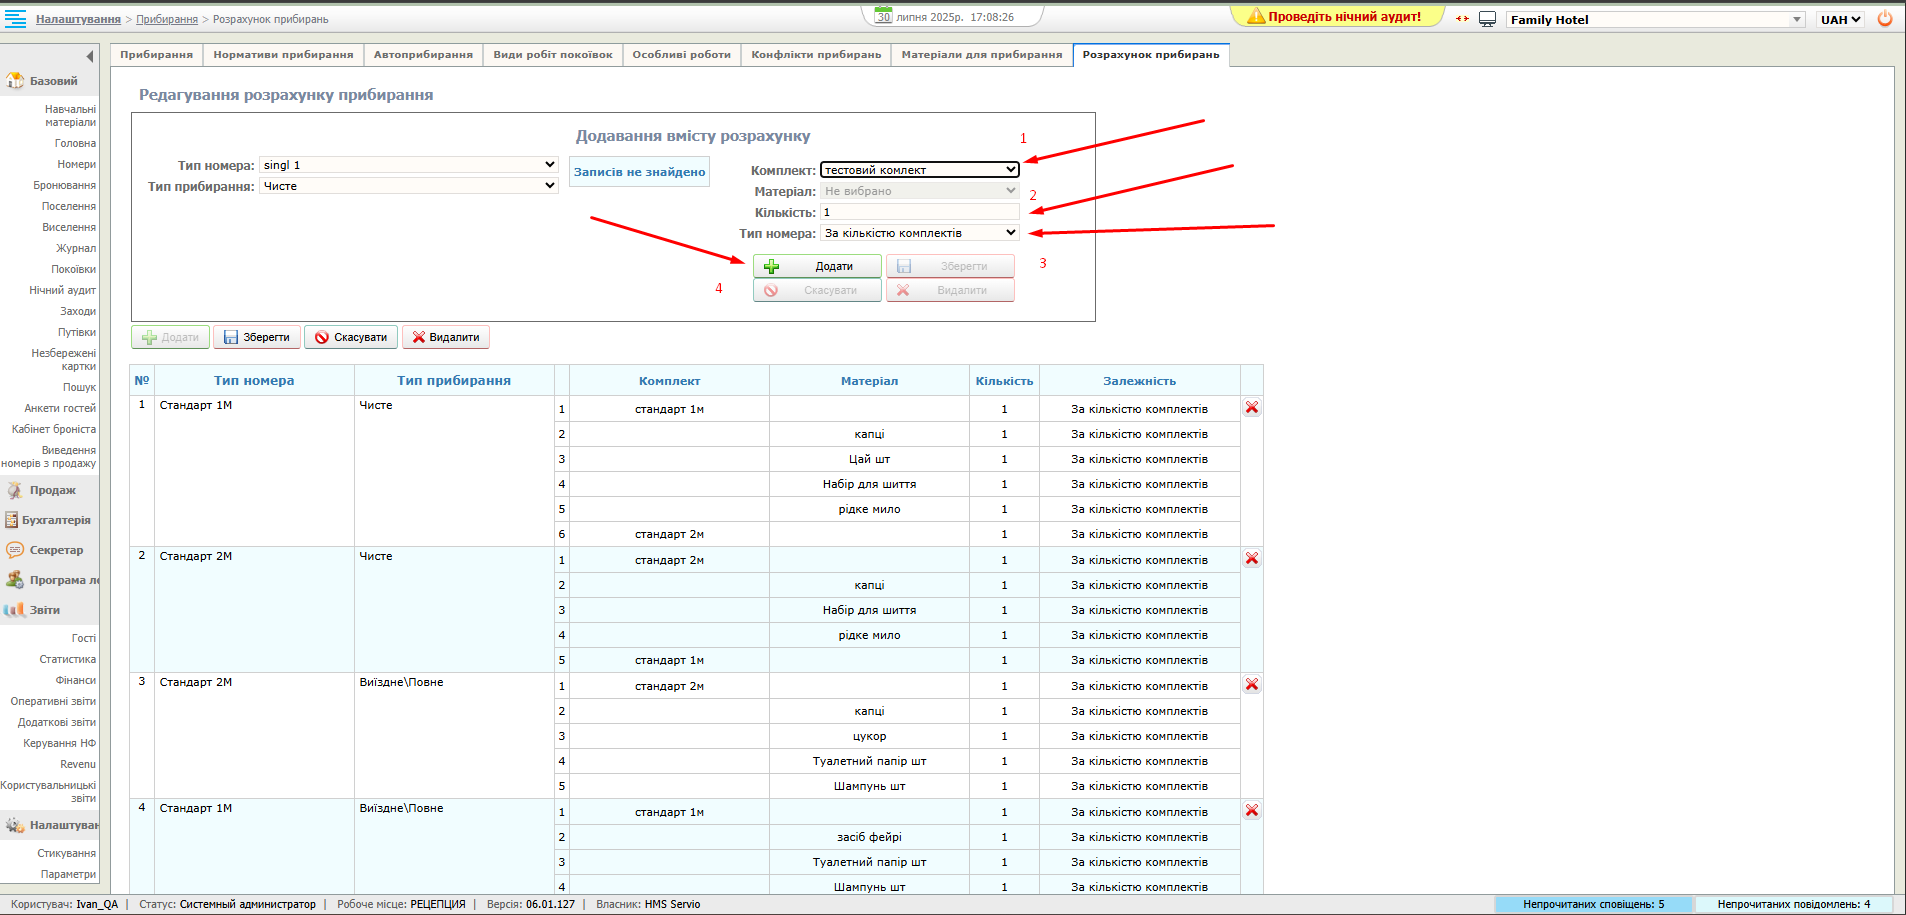Viewport: 1906px width, 915px height.
Task: Open the Матеріали для прибирання tab
Action: pyautogui.click(x=981, y=55)
